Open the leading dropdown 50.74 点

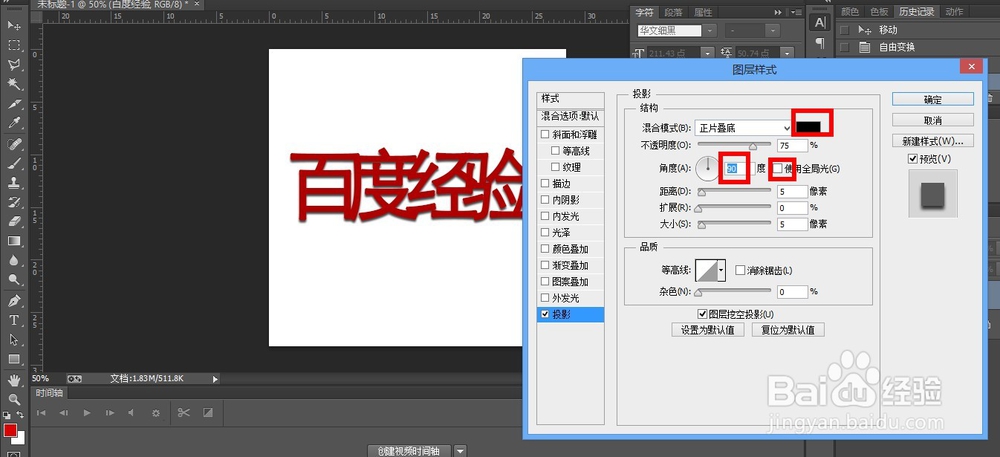click(788, 53)
